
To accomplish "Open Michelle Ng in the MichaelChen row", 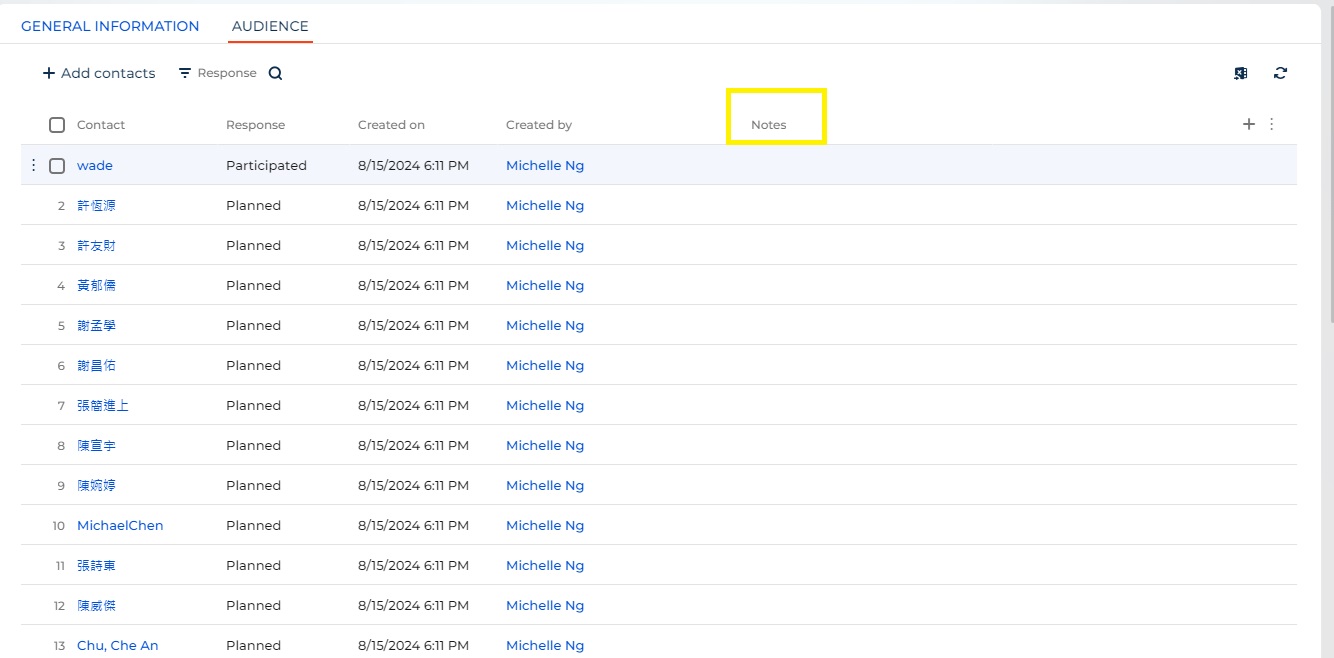I will coord(545,525).
